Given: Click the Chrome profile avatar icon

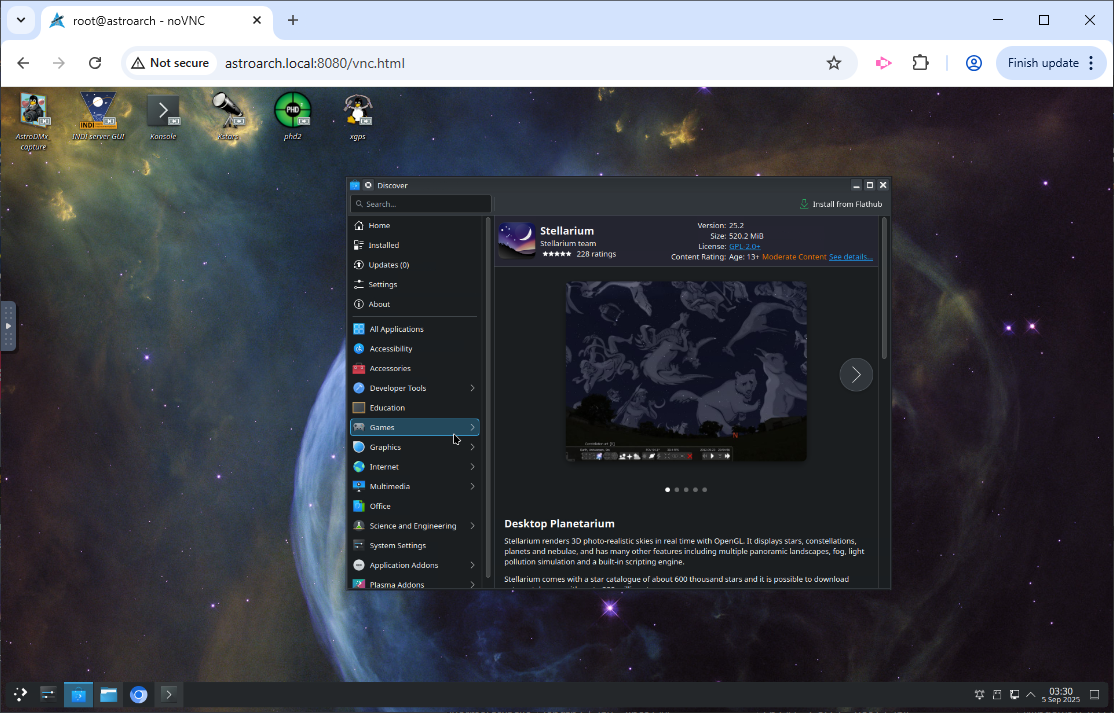Looking at the screenshot, I should (x=973, y=63).
